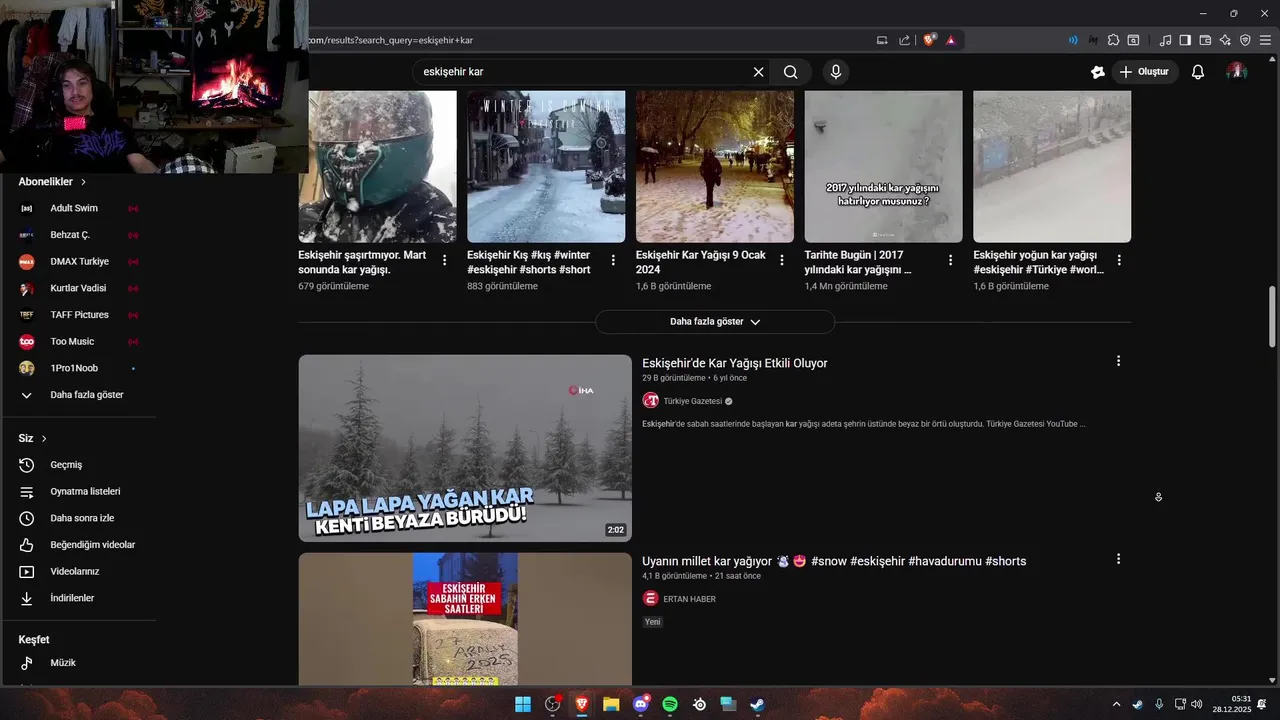Click the magnifier search button

(x=791, y=72)
